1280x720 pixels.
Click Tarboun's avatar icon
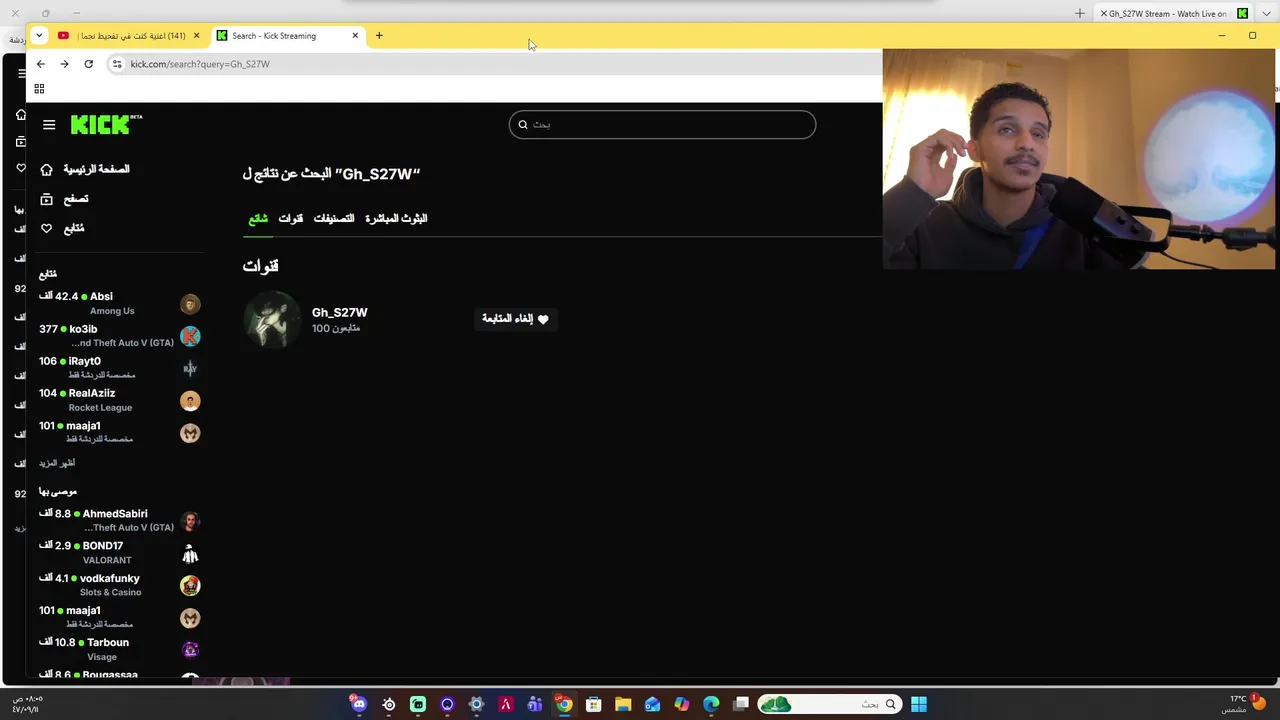tap(190, 650)
